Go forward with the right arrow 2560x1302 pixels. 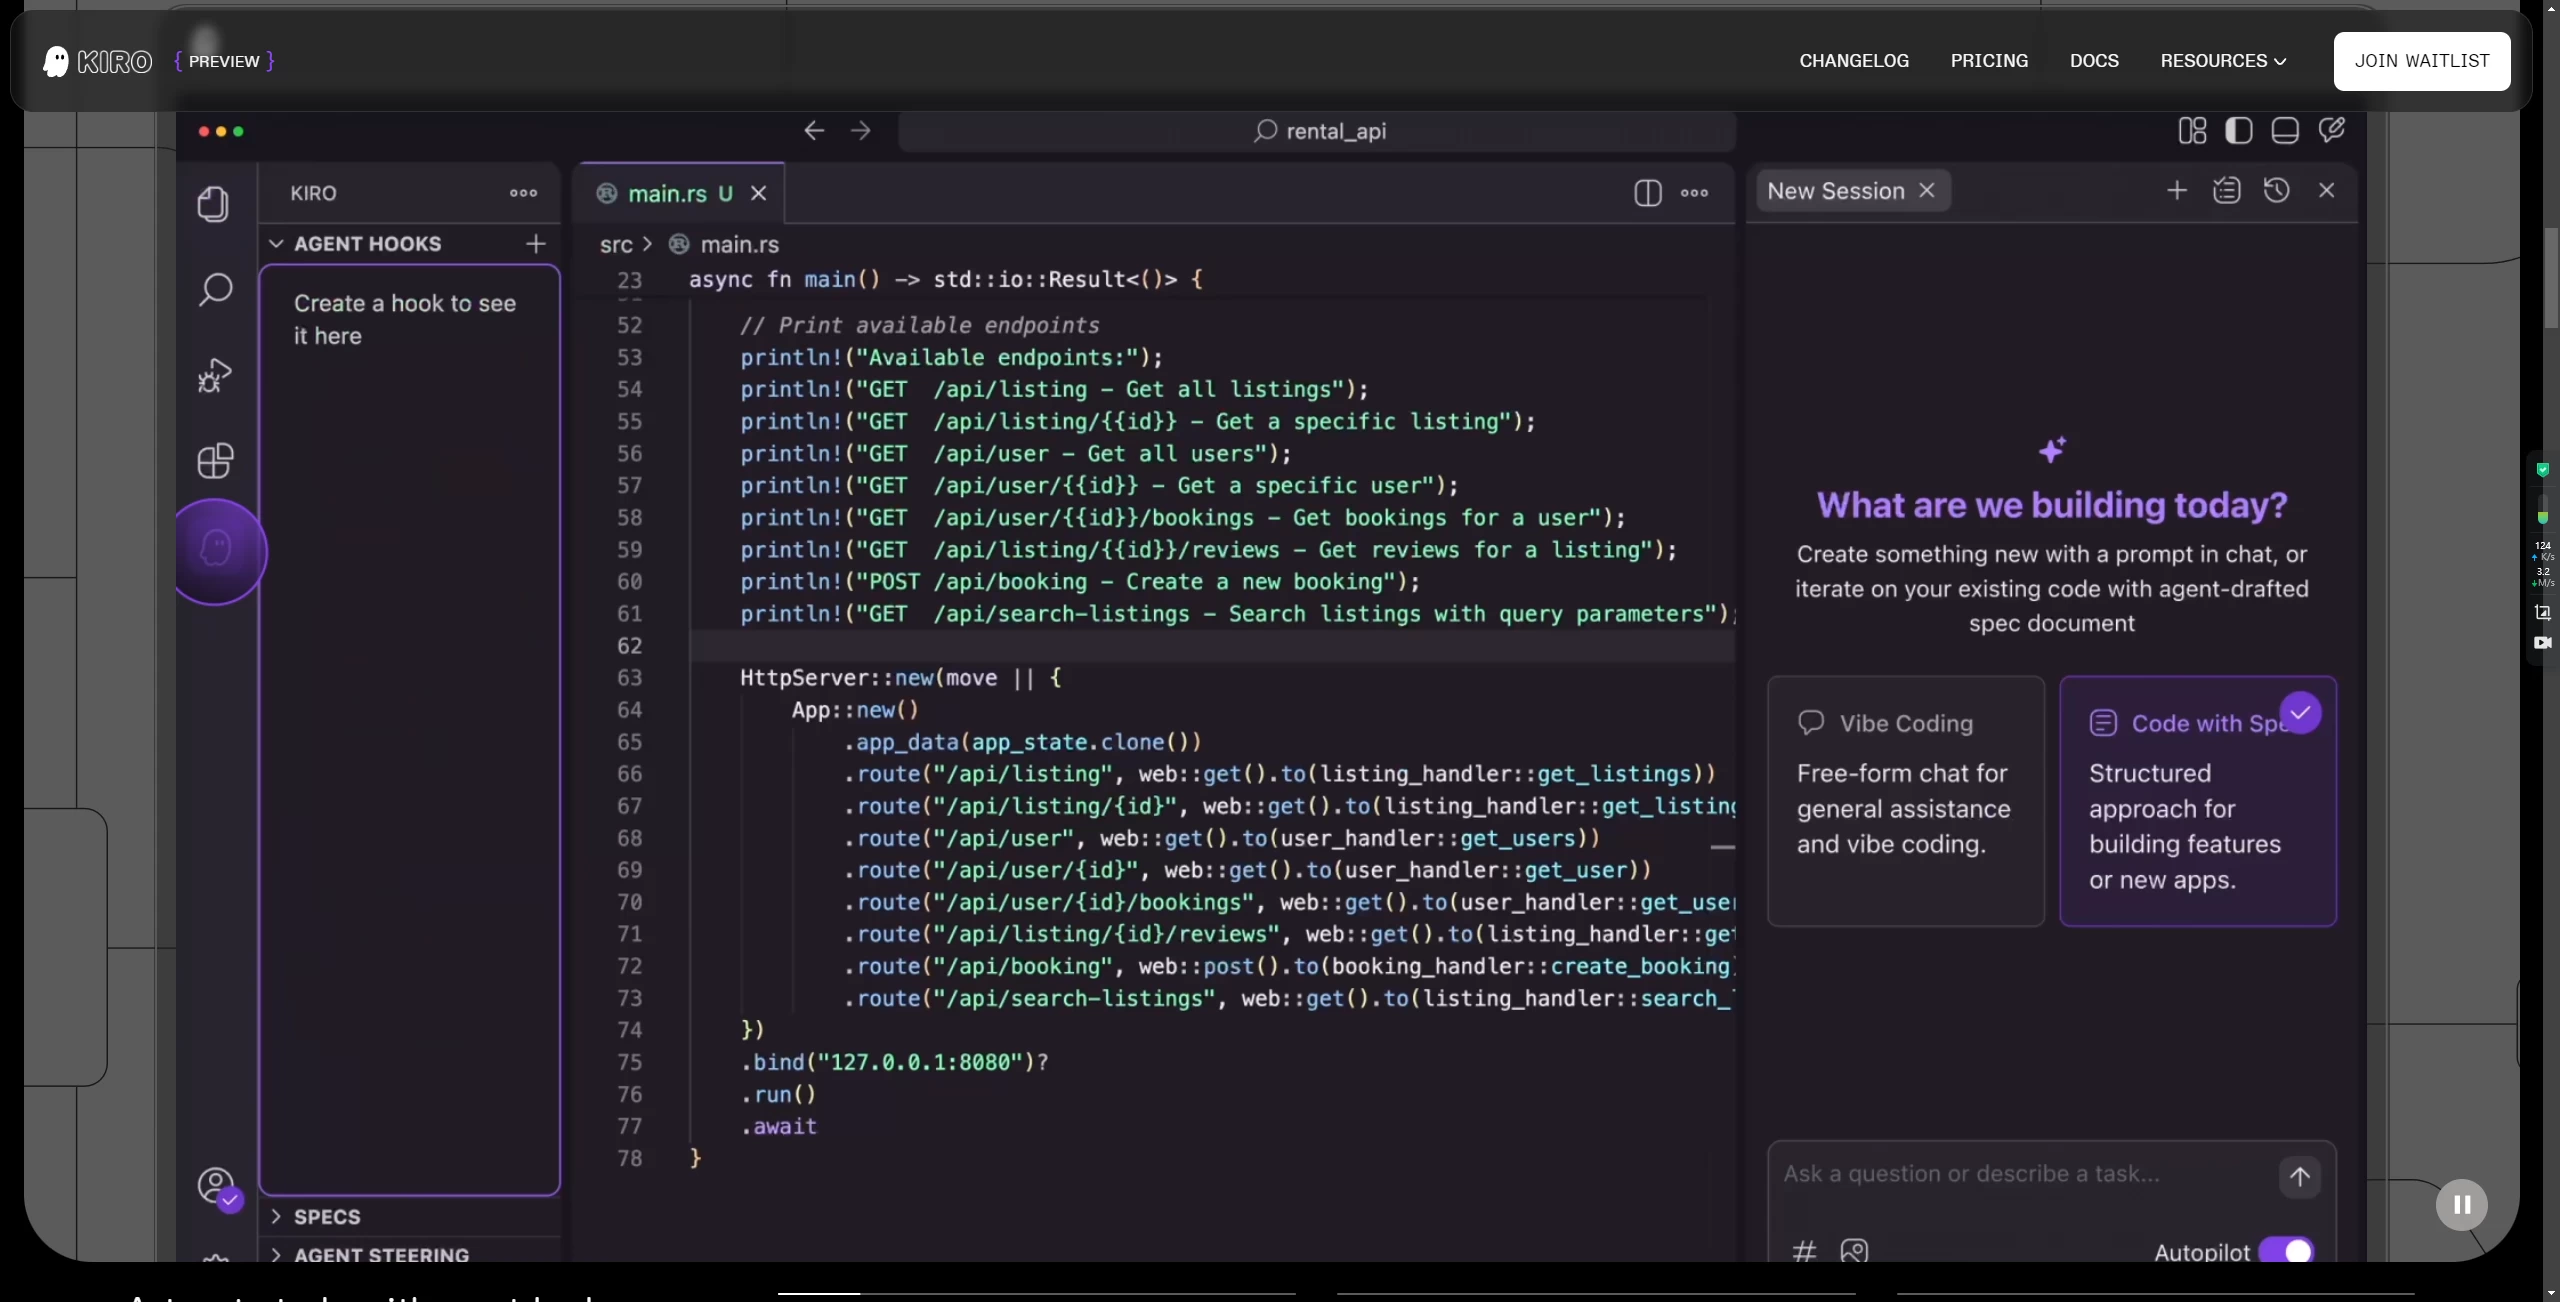[861, 131]
